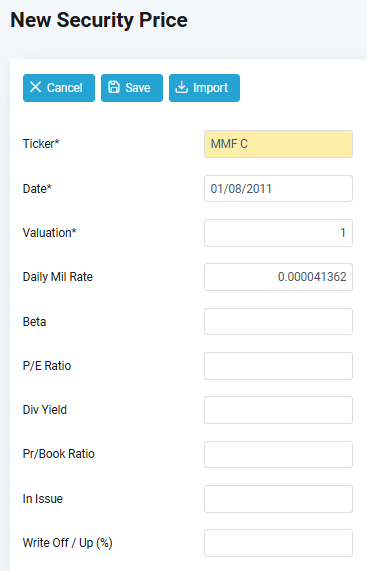This screenshot has width=367, height=571.
Task: Click the empty Beta field
Action: point(278,322)
